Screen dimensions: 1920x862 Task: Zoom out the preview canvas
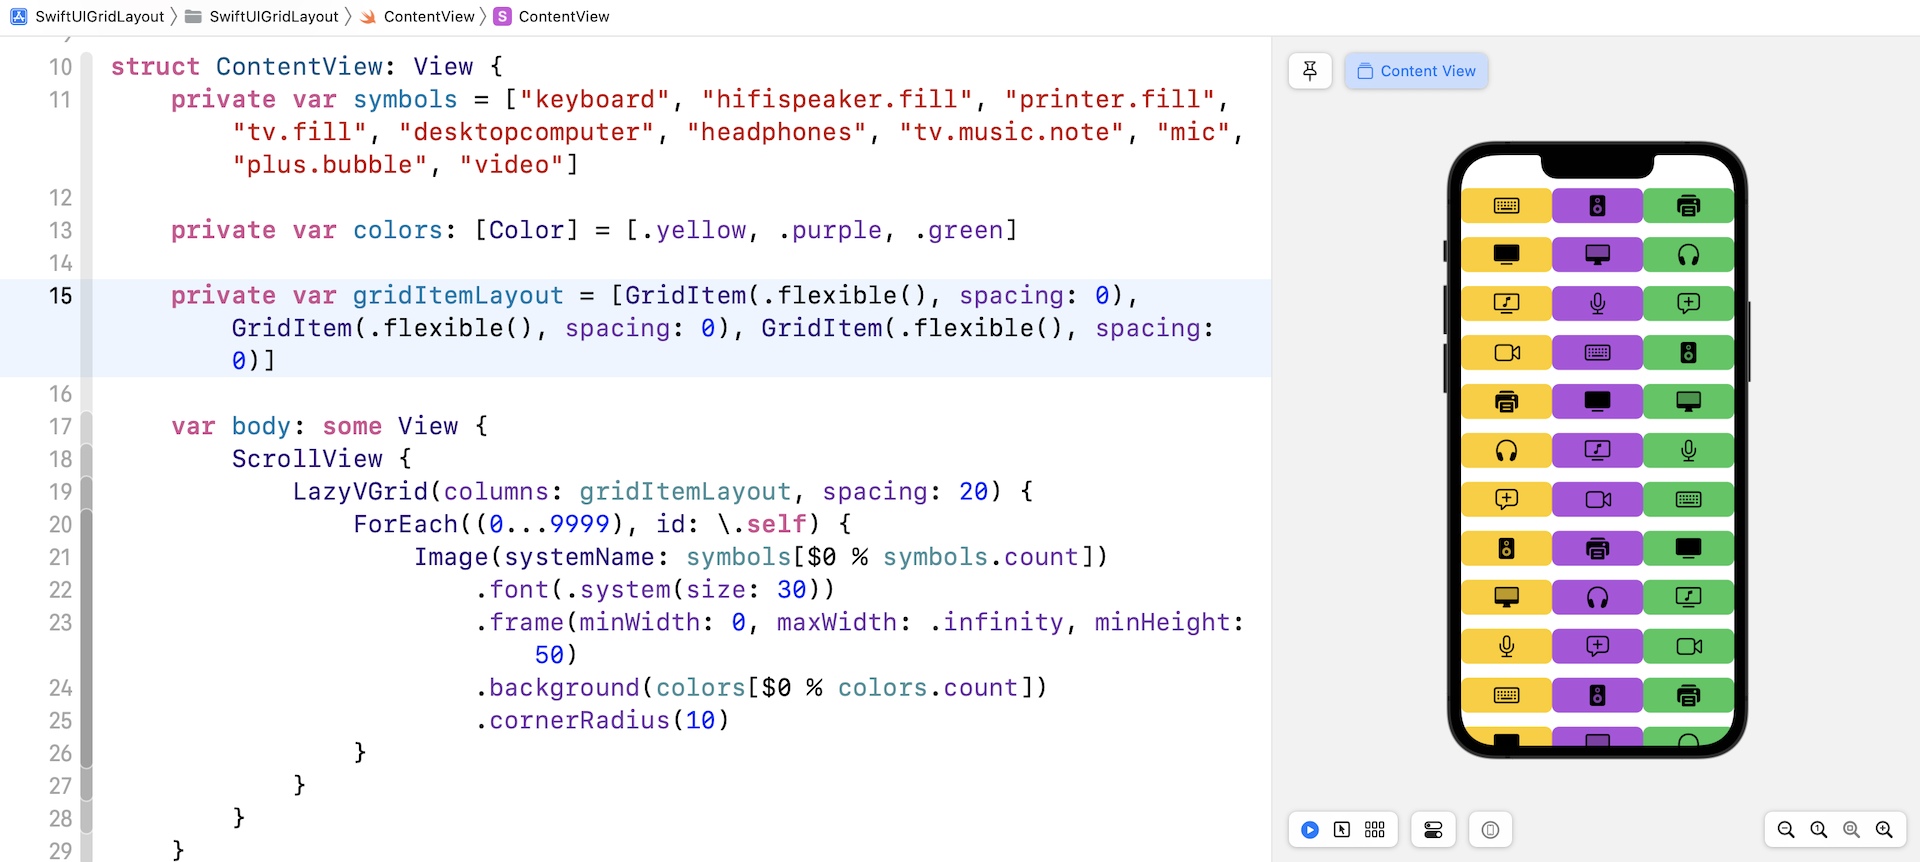tap(1786, 830)
